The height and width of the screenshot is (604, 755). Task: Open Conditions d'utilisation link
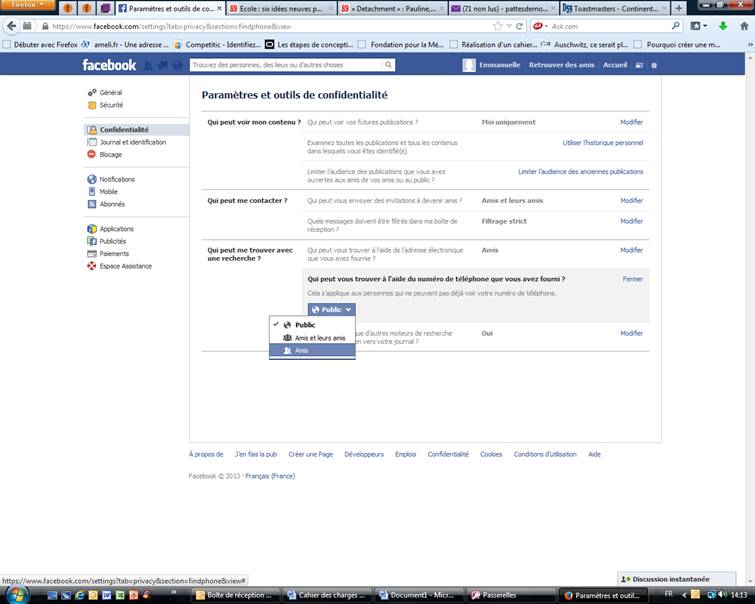tap(545, 454)
